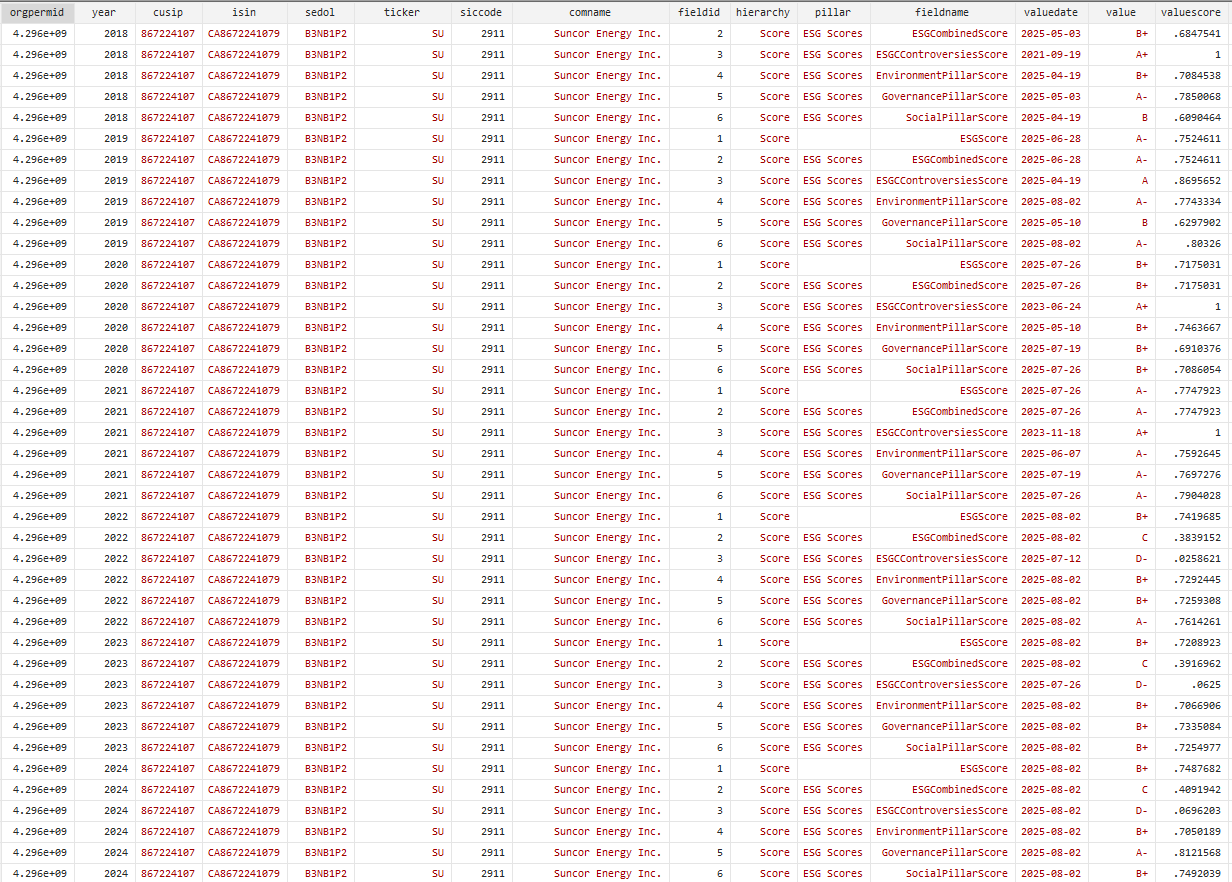The image size is (1232, 882).
Task: Click the pillar column header
Action: coord(833,12)
